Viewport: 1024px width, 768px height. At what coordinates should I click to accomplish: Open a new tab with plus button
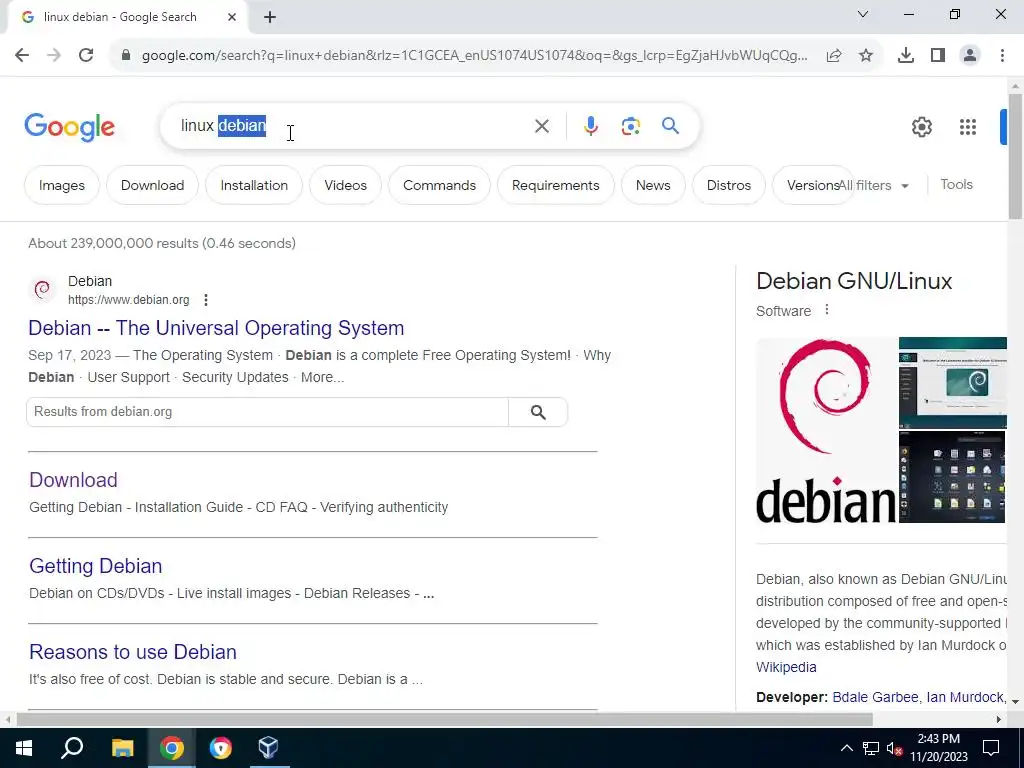270,17
